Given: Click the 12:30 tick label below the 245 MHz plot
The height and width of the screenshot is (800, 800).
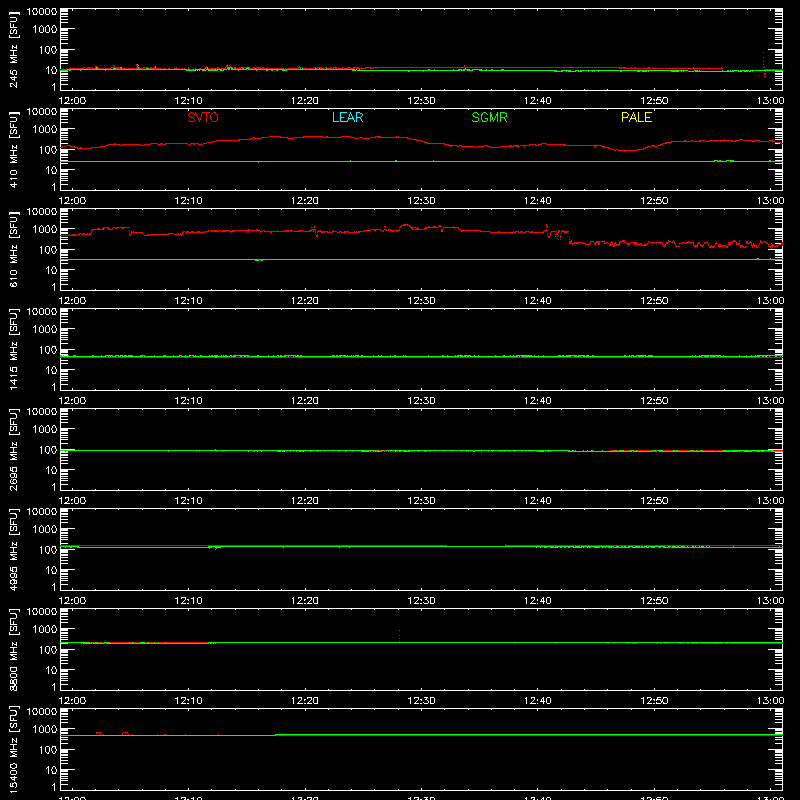Looking at the screenshot, I should pos(421,101).
